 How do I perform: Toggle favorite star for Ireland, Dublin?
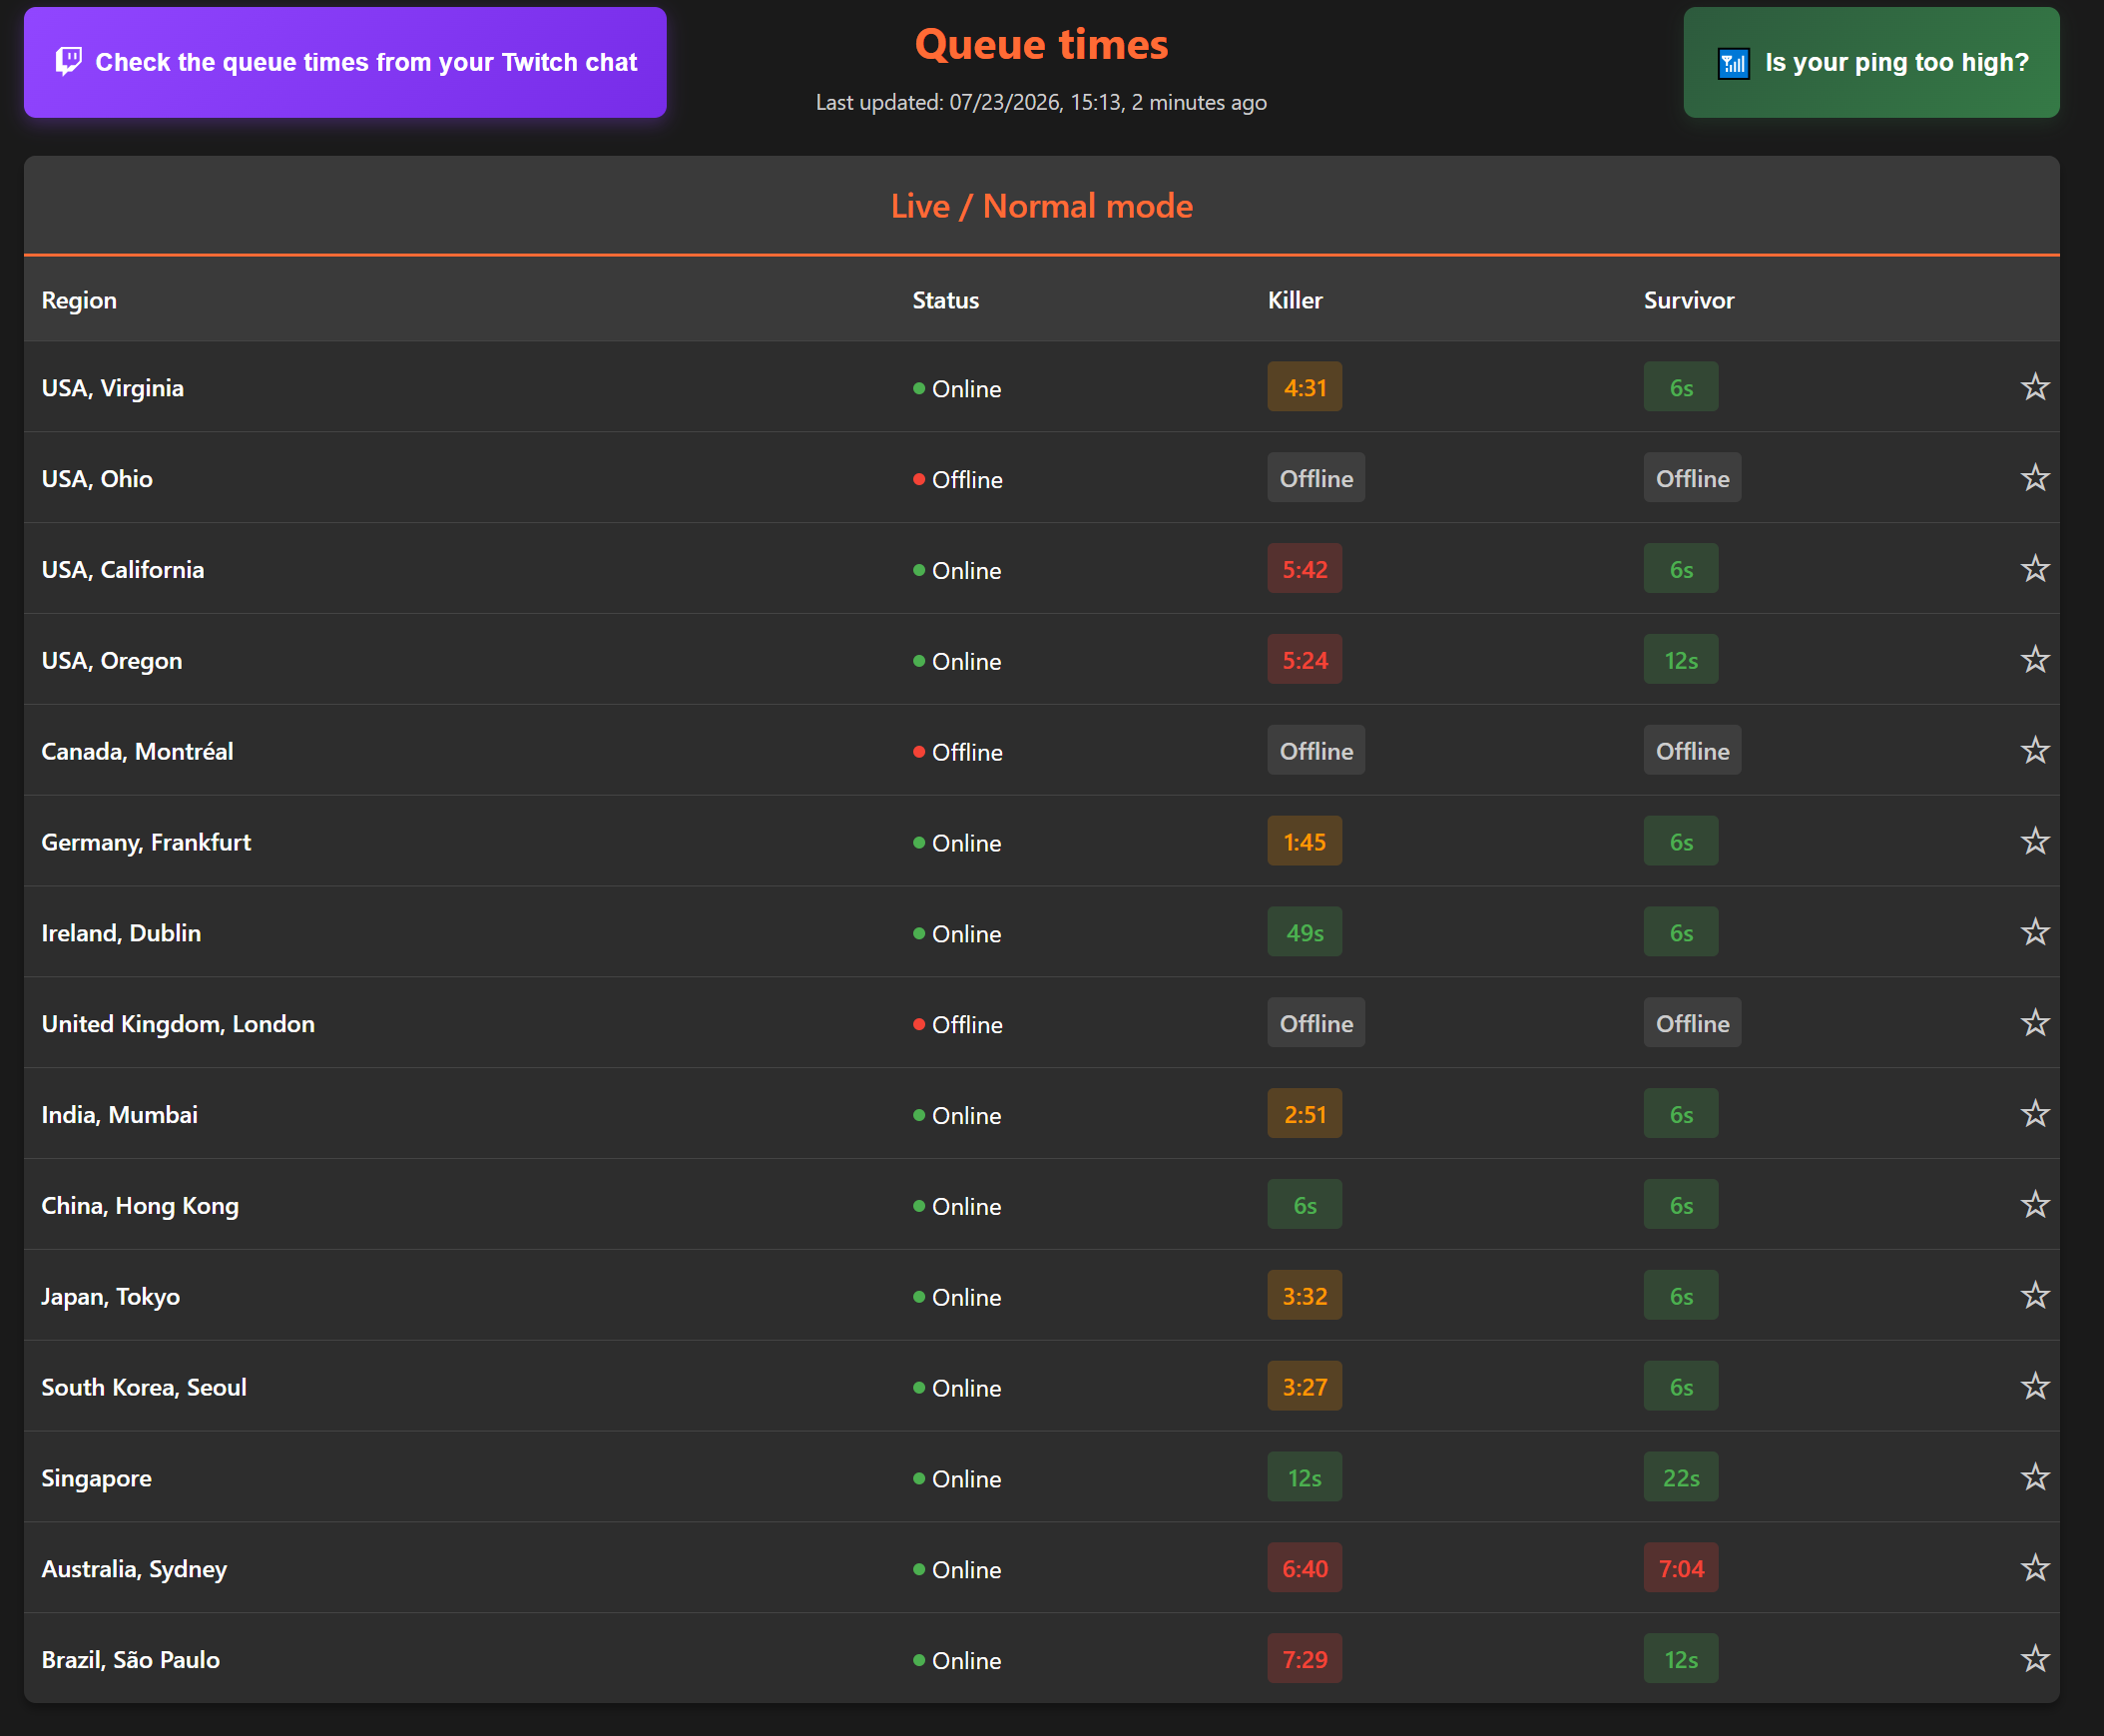click(x=2035, y=933)
